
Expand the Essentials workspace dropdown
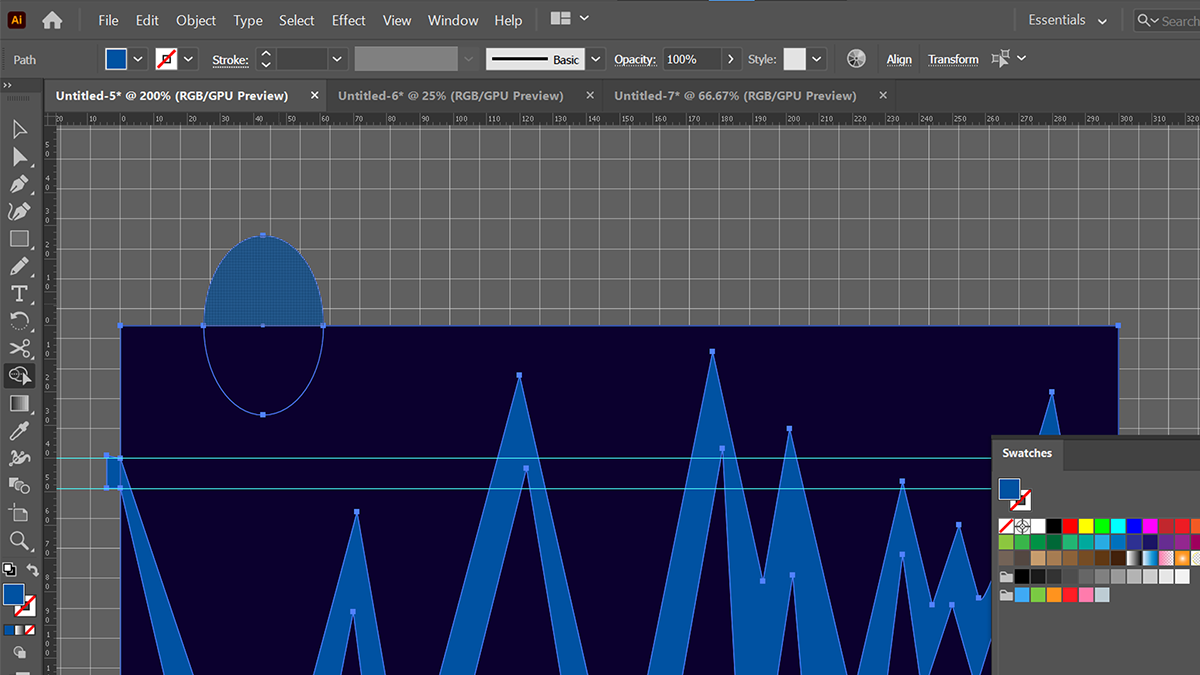click(x=1102, y=21)
